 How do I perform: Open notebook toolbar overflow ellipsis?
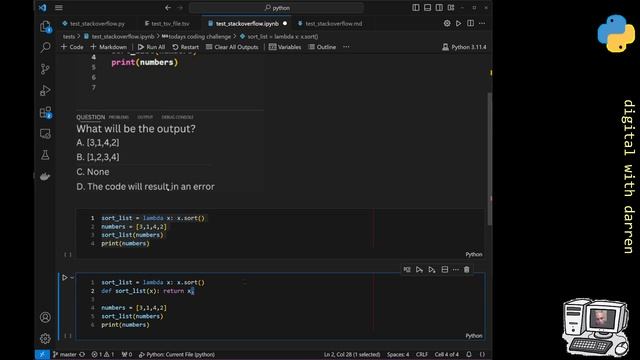[x=346, y=47]
